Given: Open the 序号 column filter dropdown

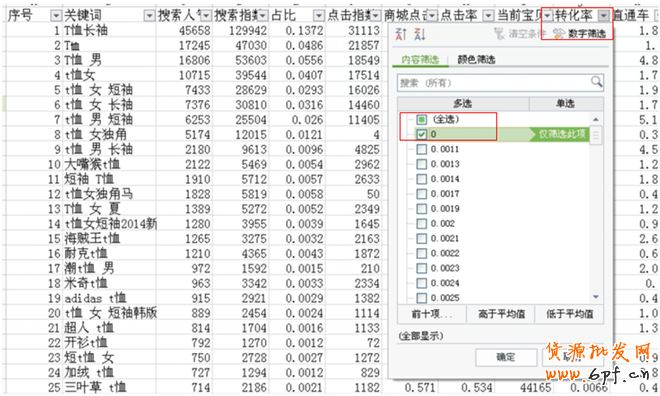Looking at the screenshot, I should pyautogui.click(x=56, y=16).
